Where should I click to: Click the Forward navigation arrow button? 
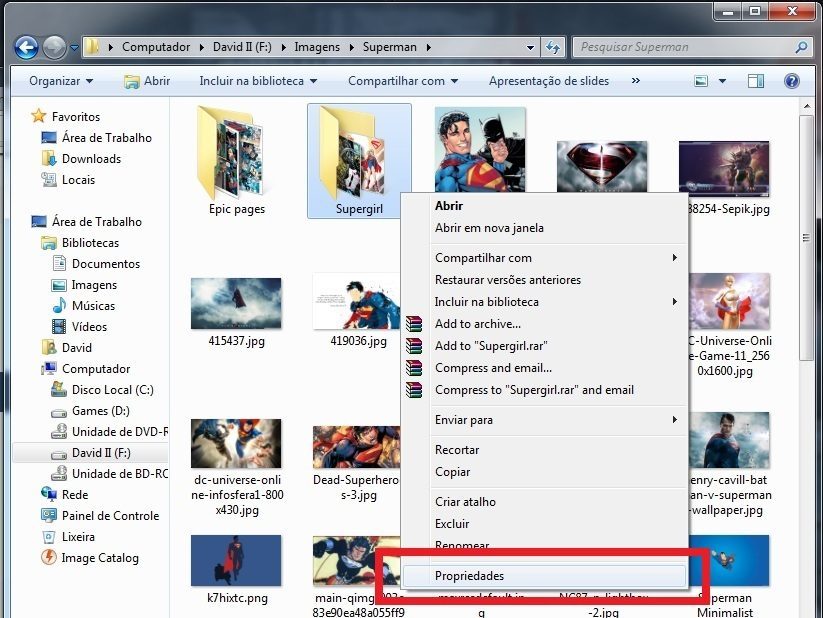tap(54, 47)
